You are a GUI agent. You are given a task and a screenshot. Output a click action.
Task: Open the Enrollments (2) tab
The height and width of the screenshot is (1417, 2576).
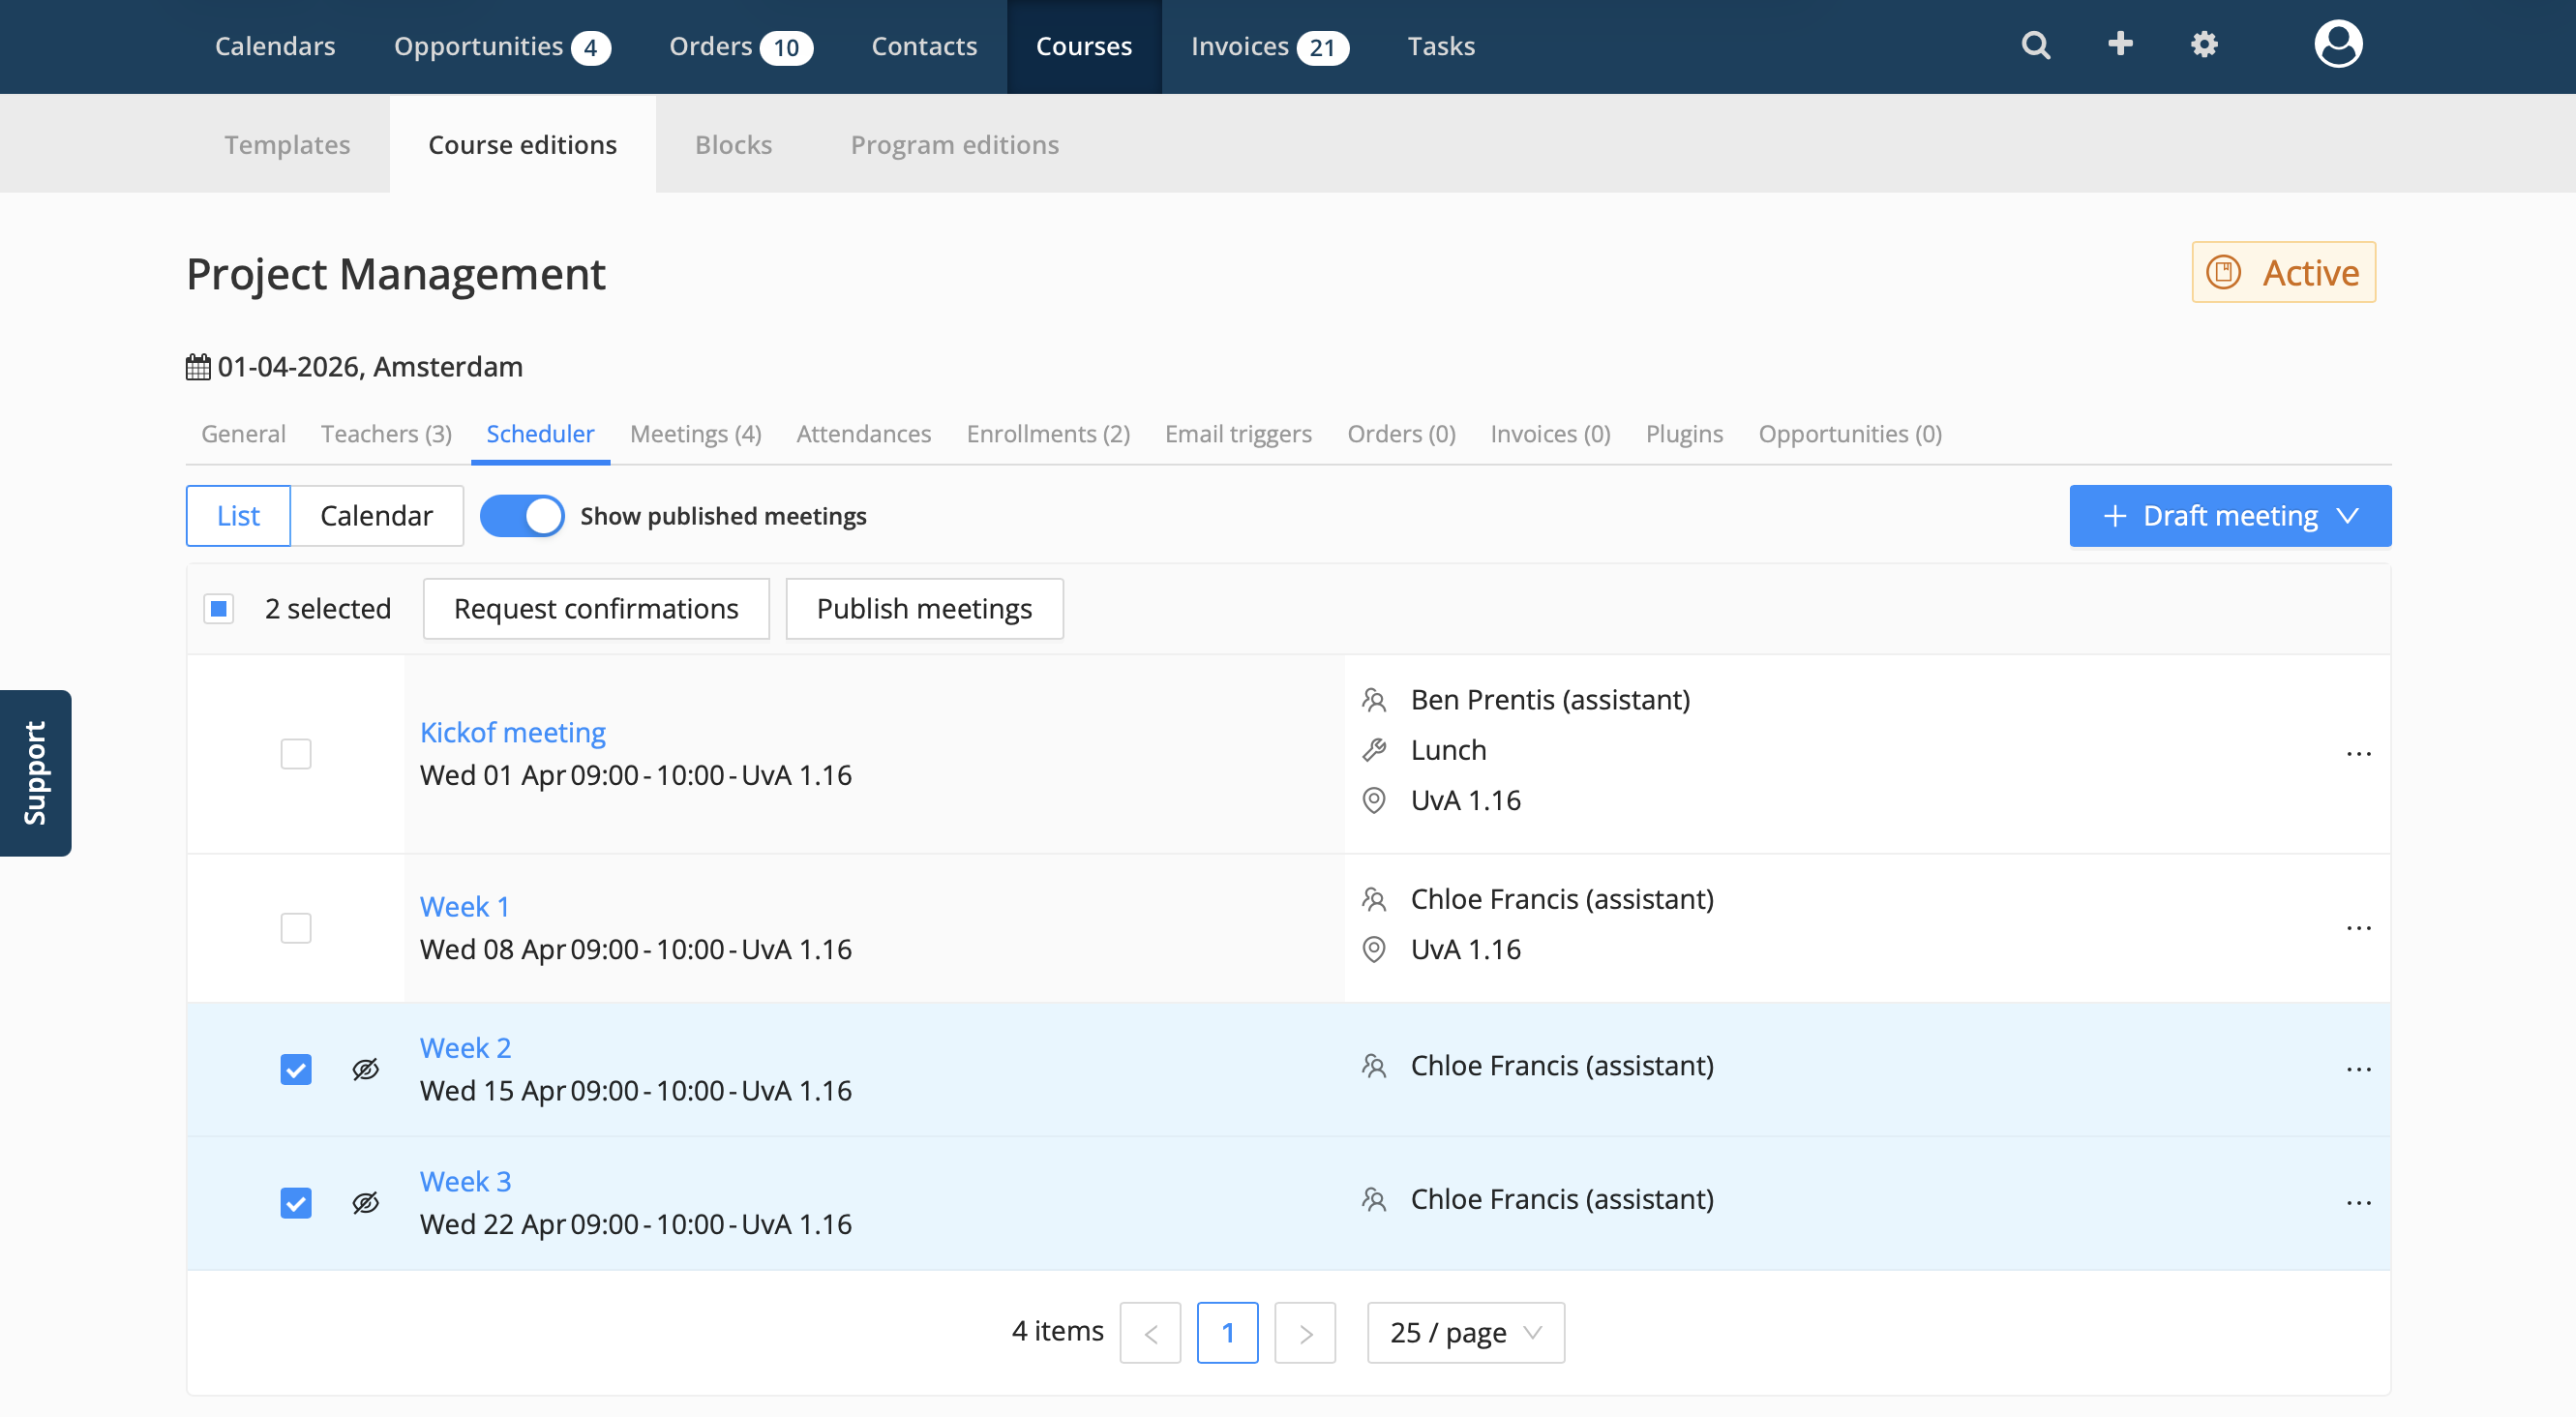[1048, 434]
